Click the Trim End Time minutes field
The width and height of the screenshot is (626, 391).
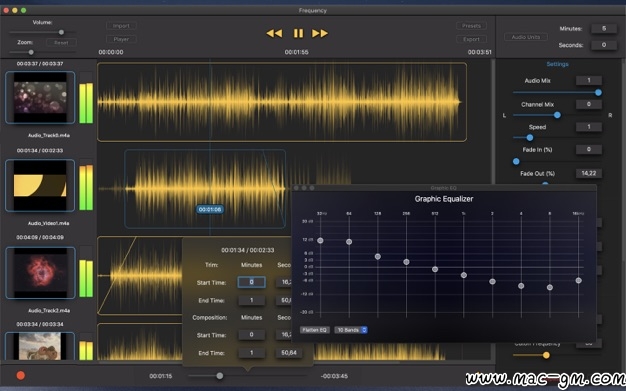[x=252, y=300]
